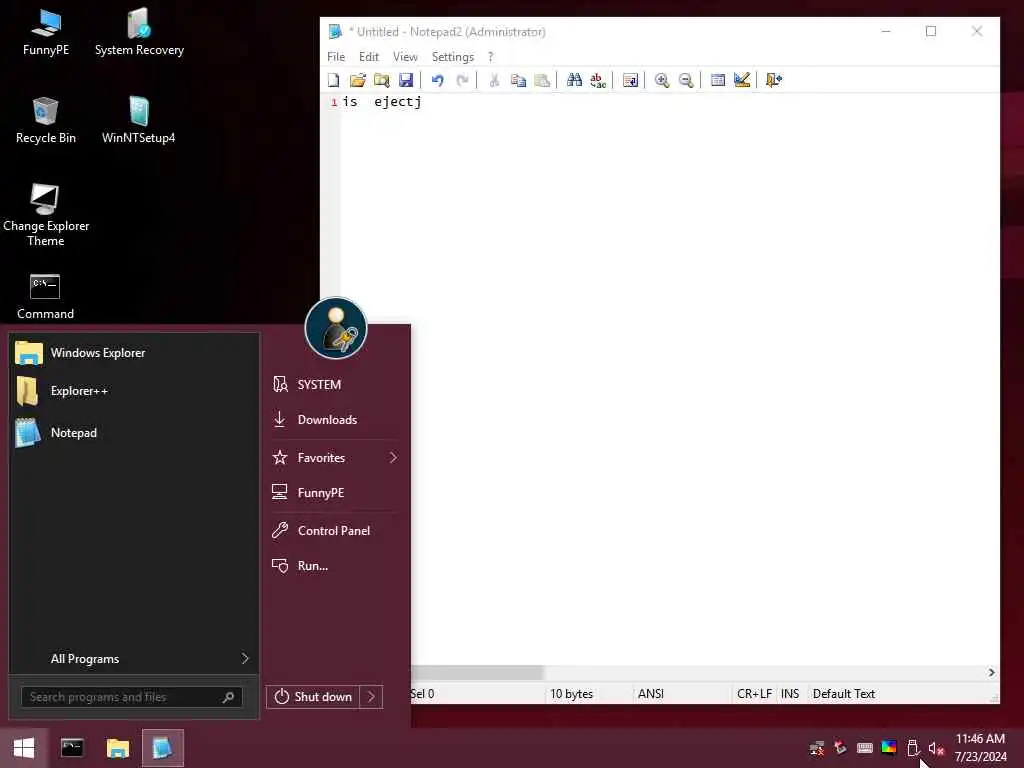Select the System Recovery desktop icon

(x=139, y=33)
